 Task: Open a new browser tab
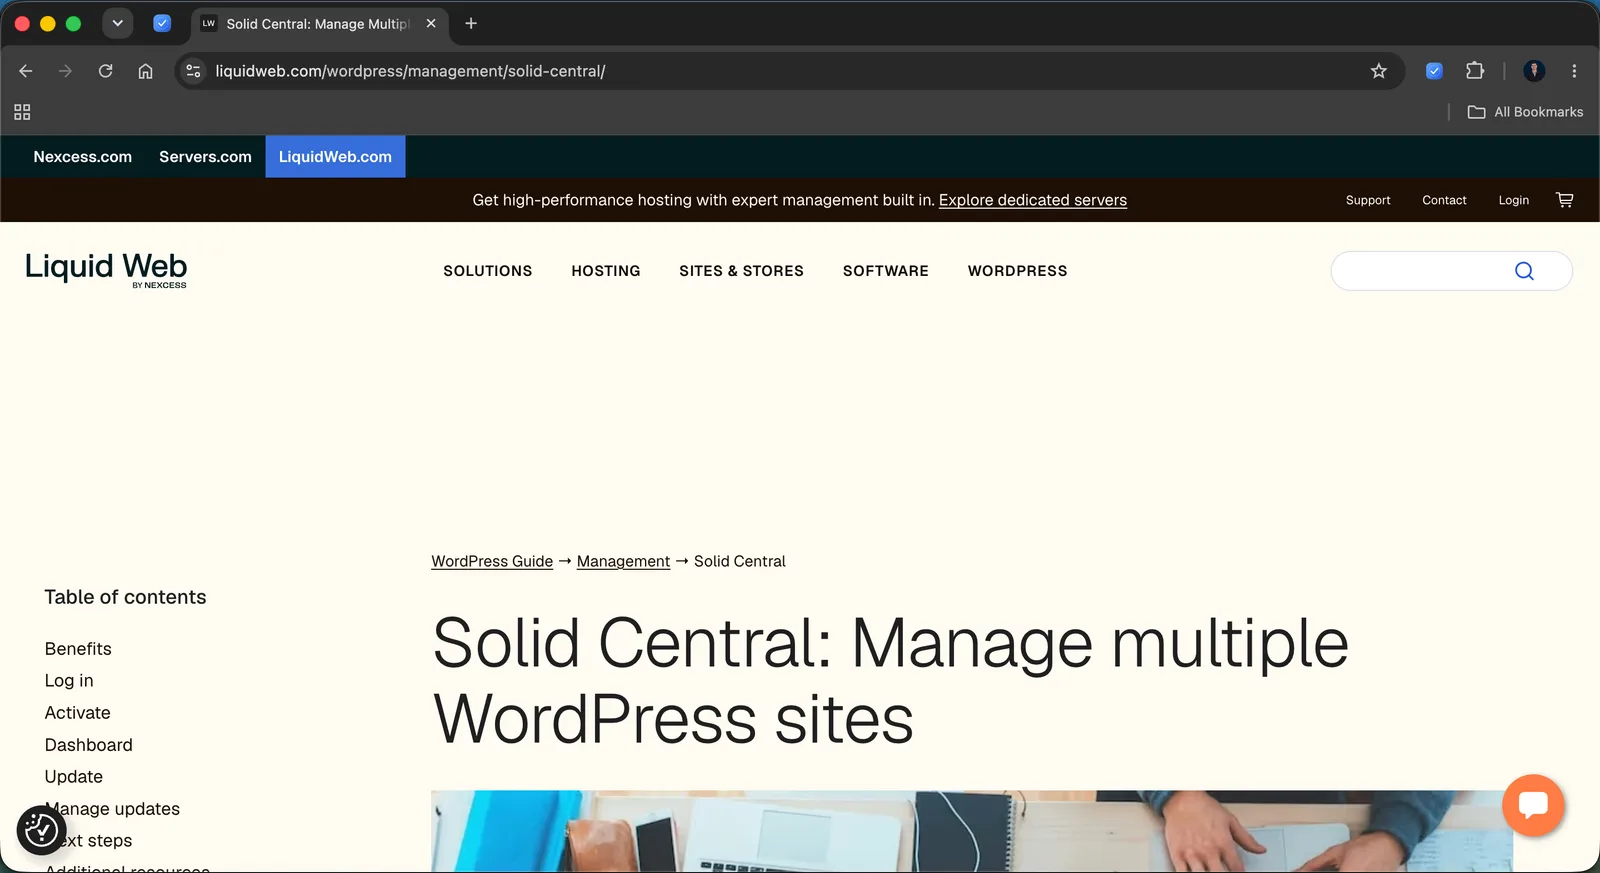click(471, 23)
